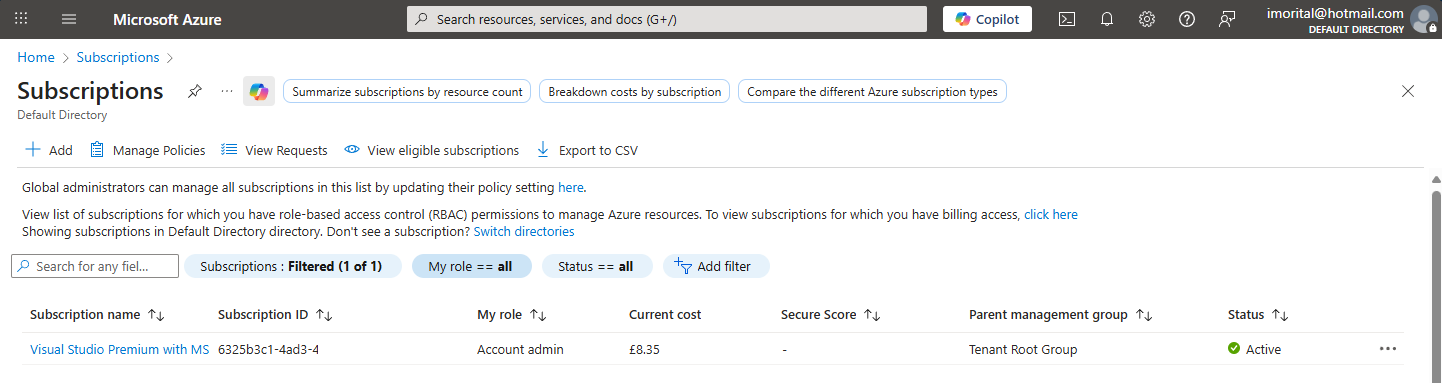Screen dimensions: 1442x383
Task: Open the notifications bell
Action: click(x=1107, y=19)
